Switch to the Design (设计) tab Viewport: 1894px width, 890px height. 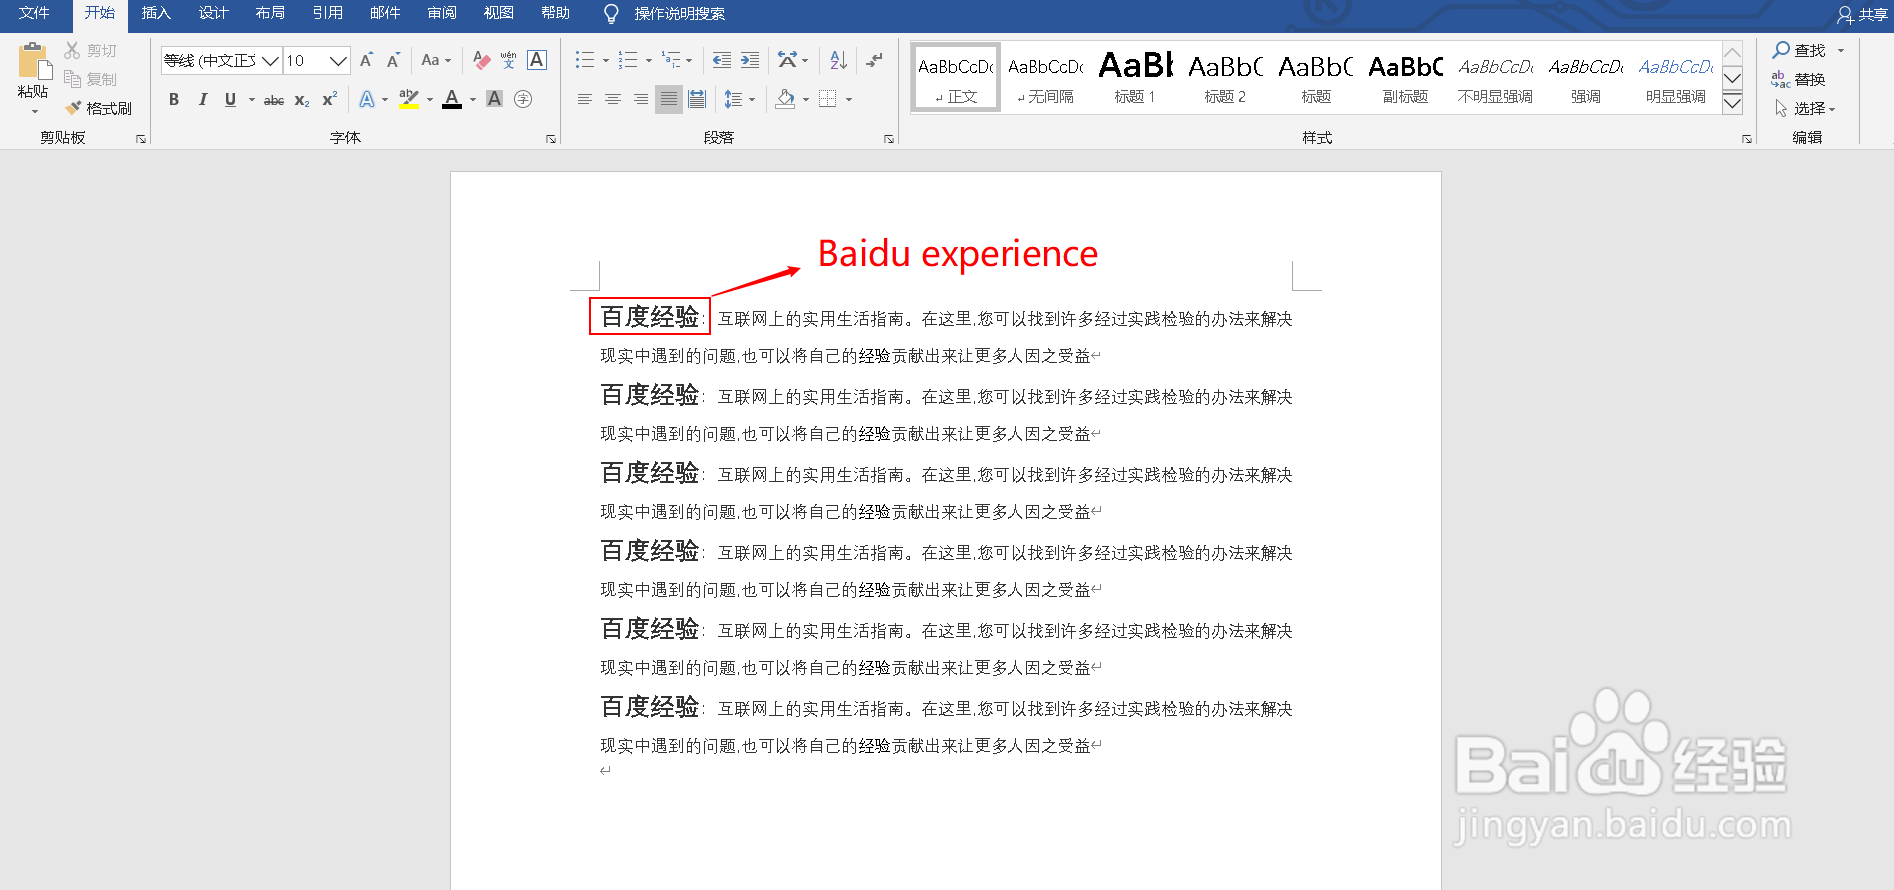click(x=213, y=13)
